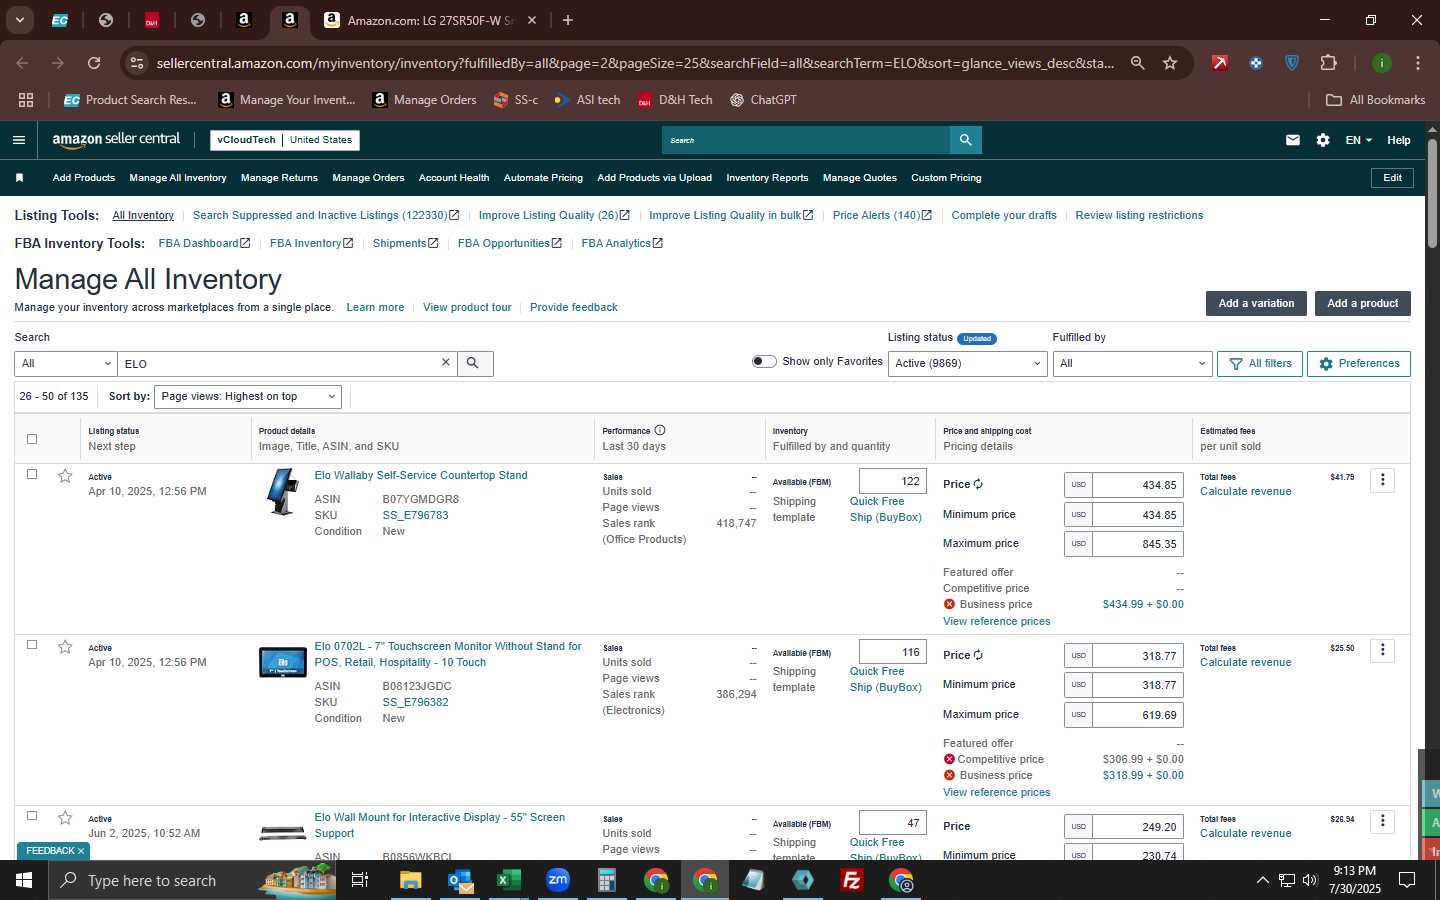Click the page vertical scrollbar thumb

[x=1432, y=195]
